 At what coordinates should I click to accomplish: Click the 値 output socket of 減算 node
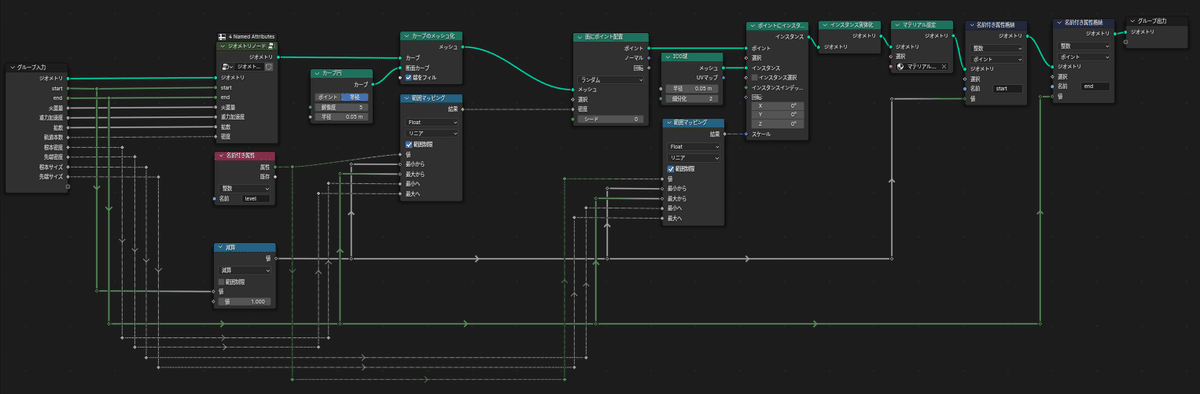(275, 258)
